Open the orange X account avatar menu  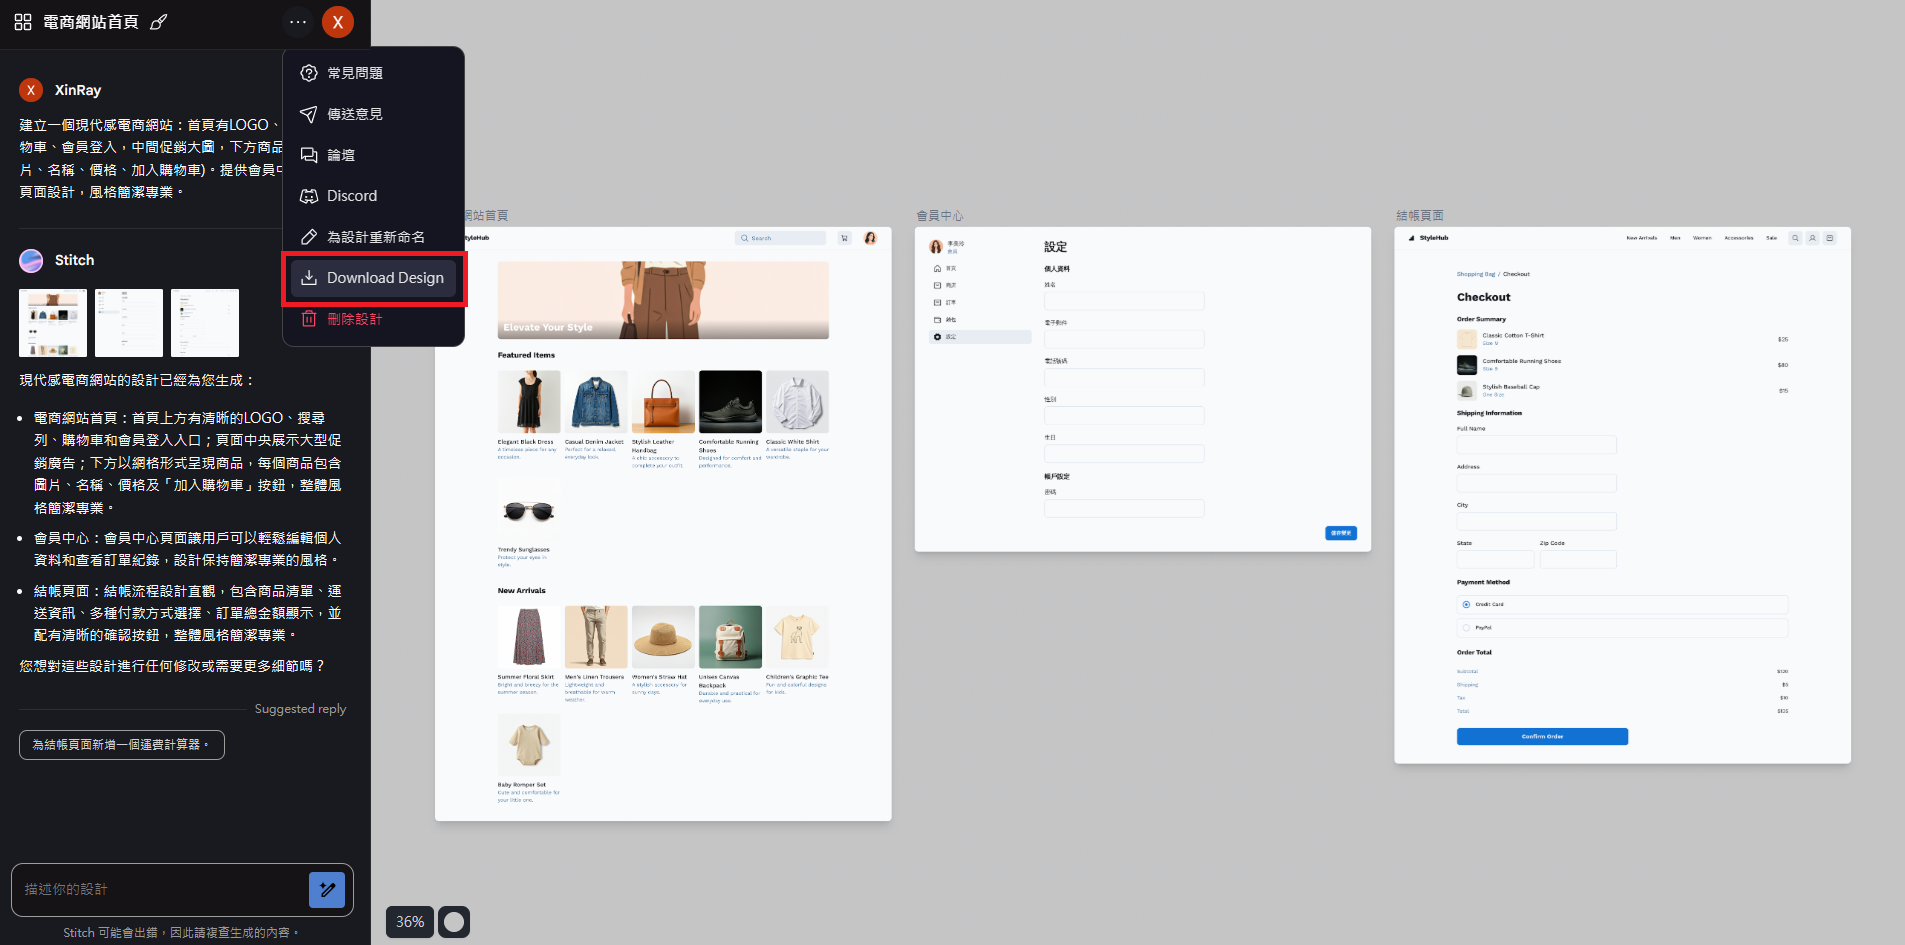338,22
